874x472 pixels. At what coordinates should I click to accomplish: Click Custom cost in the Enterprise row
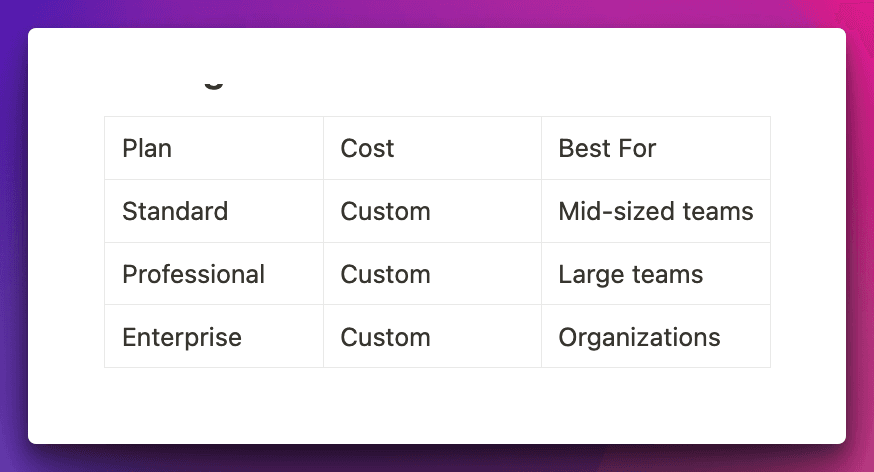385,338
